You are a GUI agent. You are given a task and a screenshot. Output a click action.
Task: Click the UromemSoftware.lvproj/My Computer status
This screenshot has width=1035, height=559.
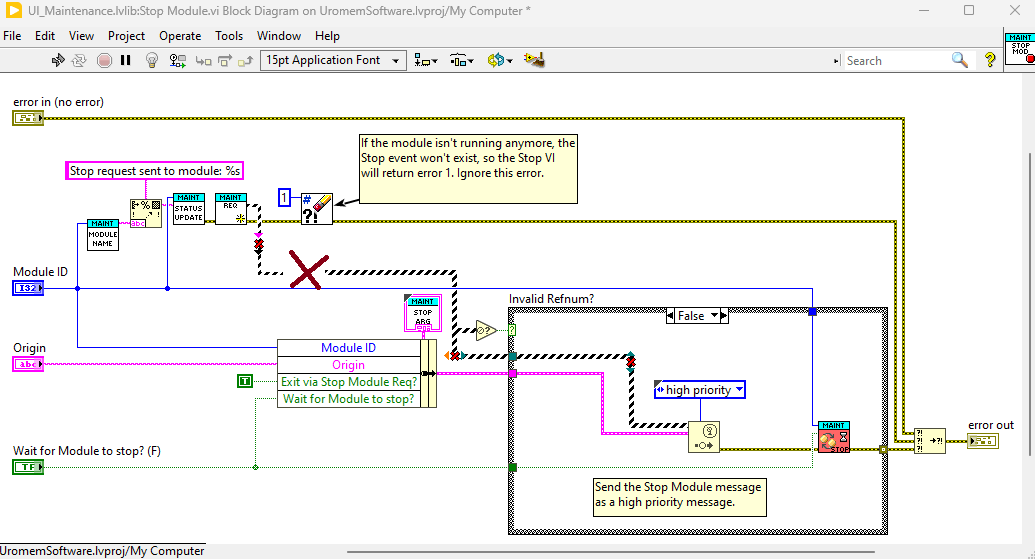click(102, 551)
